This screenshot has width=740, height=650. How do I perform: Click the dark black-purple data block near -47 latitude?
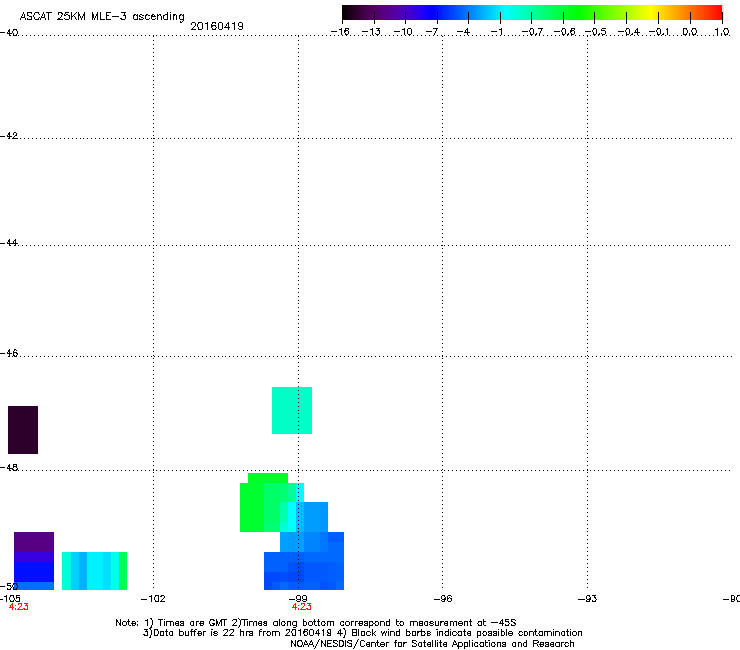click(x=23, y=430)
